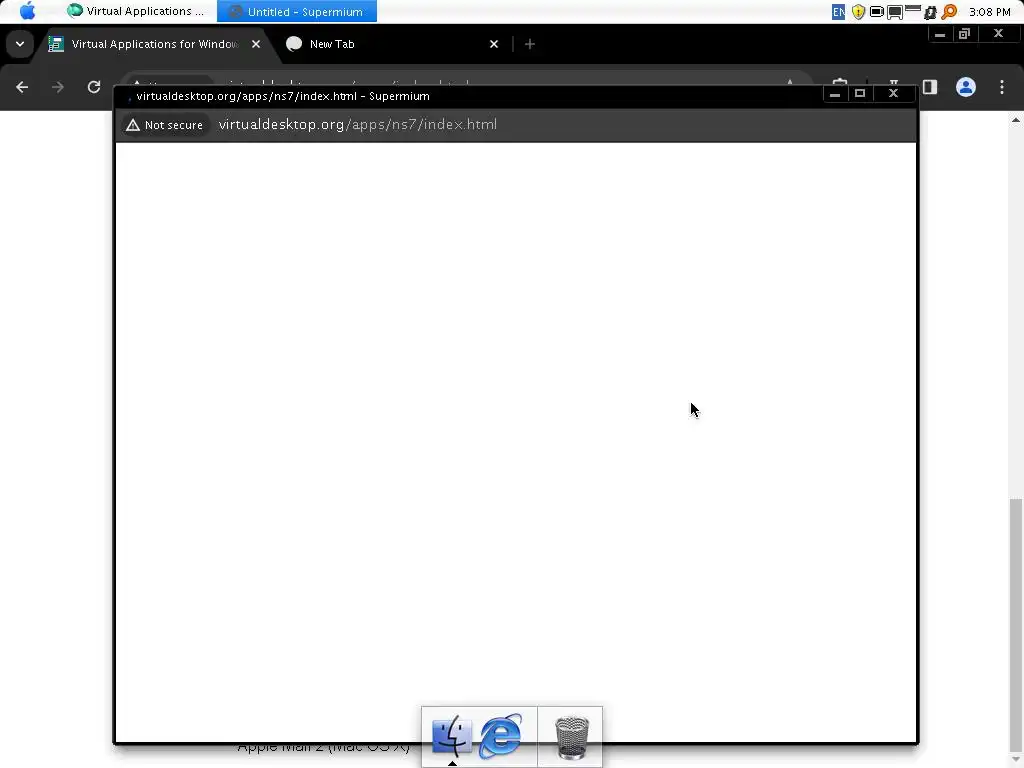
Task: Minimize the main Supermium window
Action: click(940, 34)
